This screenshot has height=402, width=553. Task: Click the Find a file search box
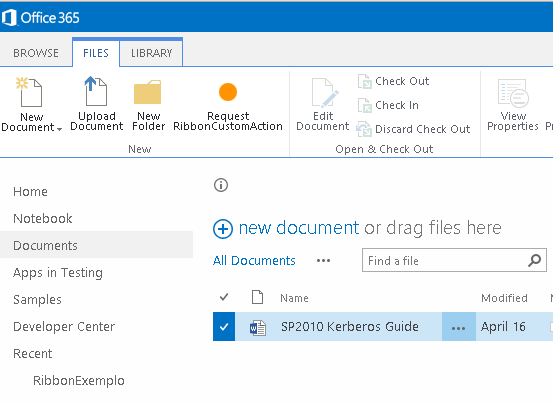[454, 260]
